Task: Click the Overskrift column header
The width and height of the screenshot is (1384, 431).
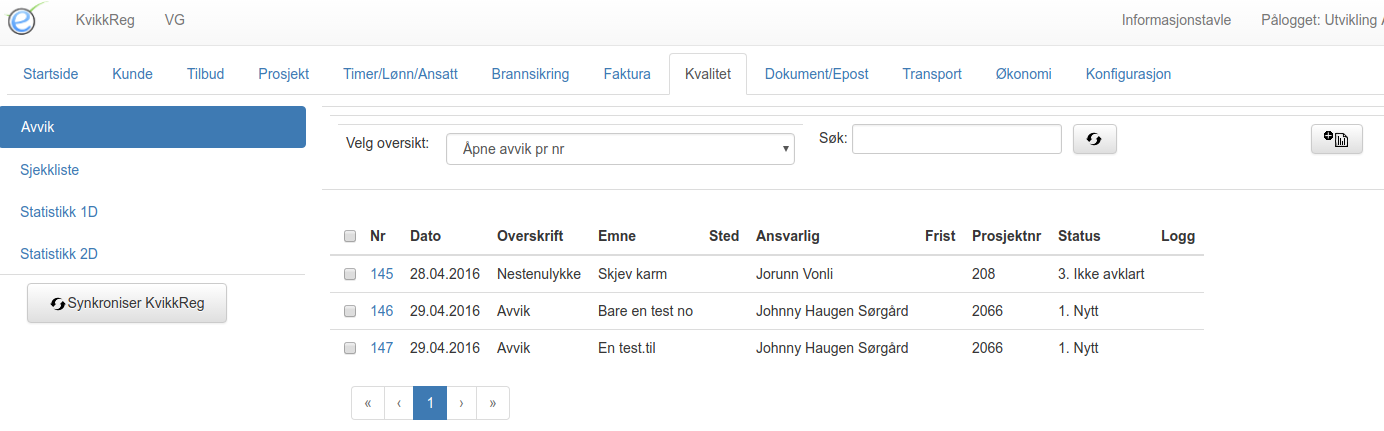Action: 530,237
